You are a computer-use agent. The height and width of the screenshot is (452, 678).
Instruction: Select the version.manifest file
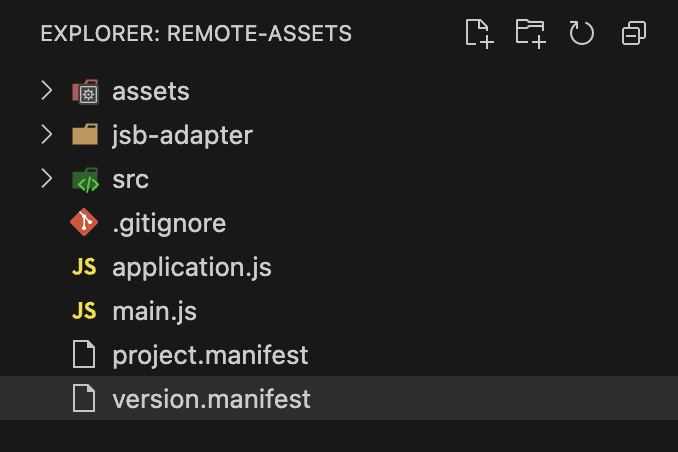tap(211, 399)
